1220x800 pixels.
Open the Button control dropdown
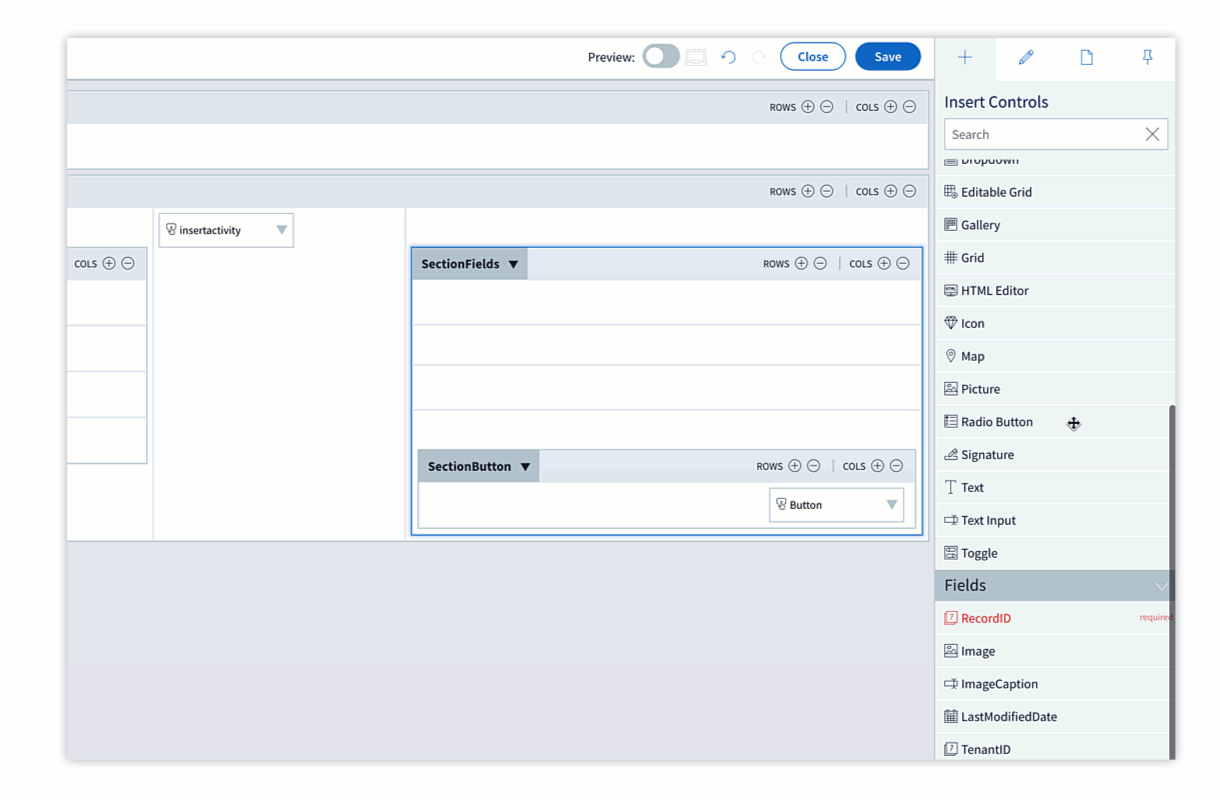tap(892, 505)
